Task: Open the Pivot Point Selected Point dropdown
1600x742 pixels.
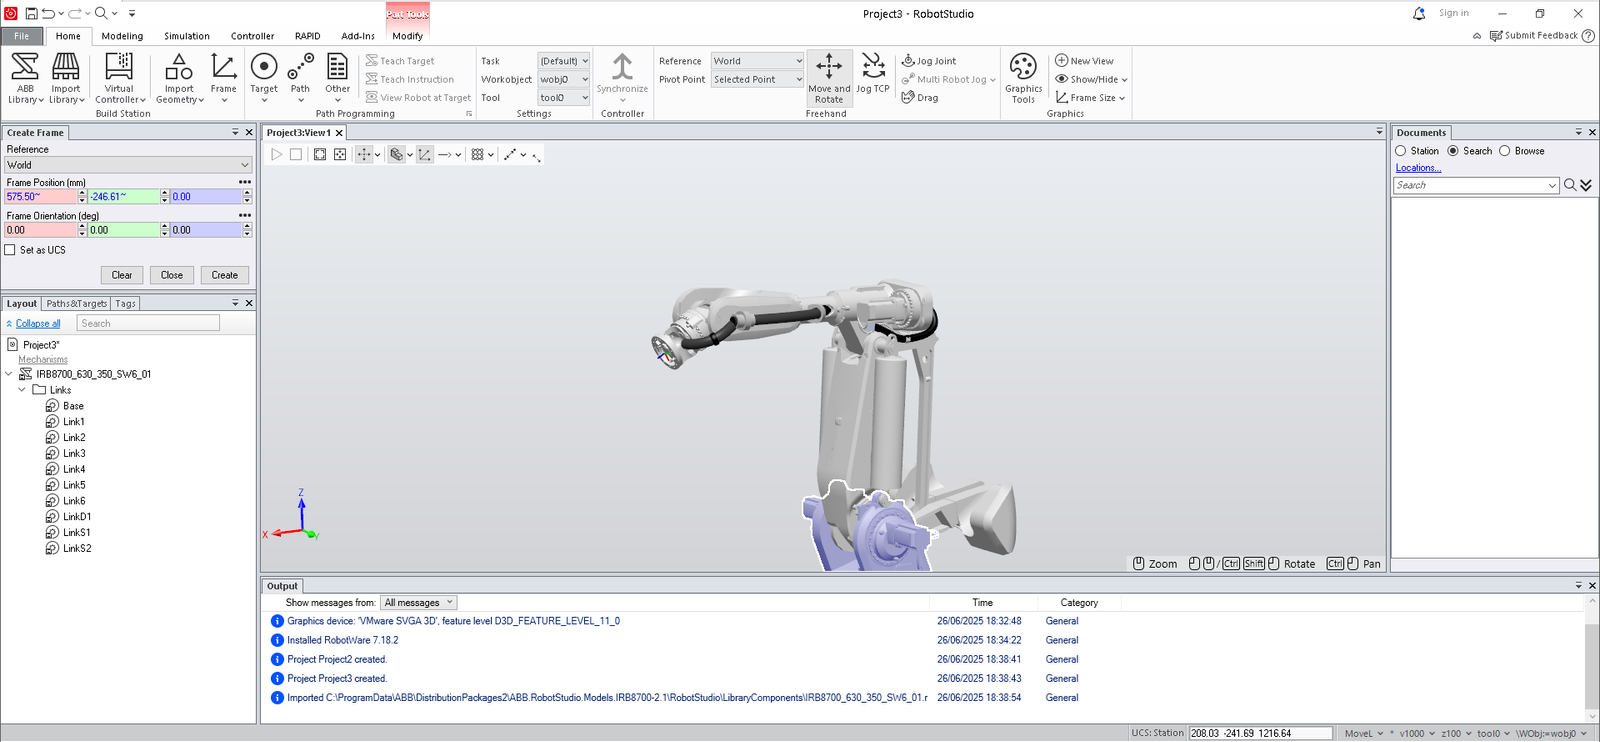Action: (x=757, y=79)
